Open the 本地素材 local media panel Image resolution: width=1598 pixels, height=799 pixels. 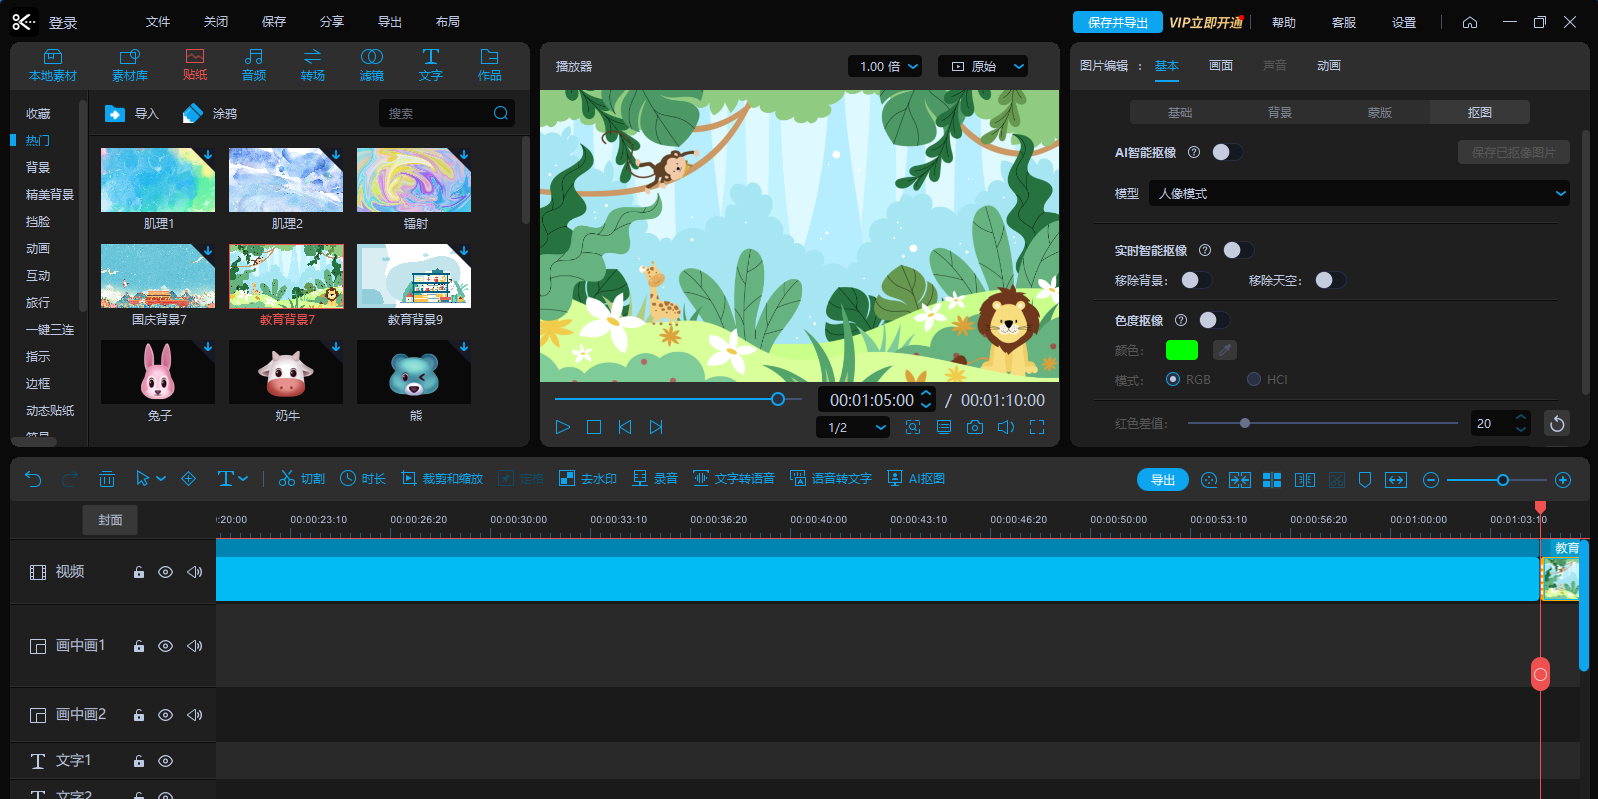[x=53, y=65]
